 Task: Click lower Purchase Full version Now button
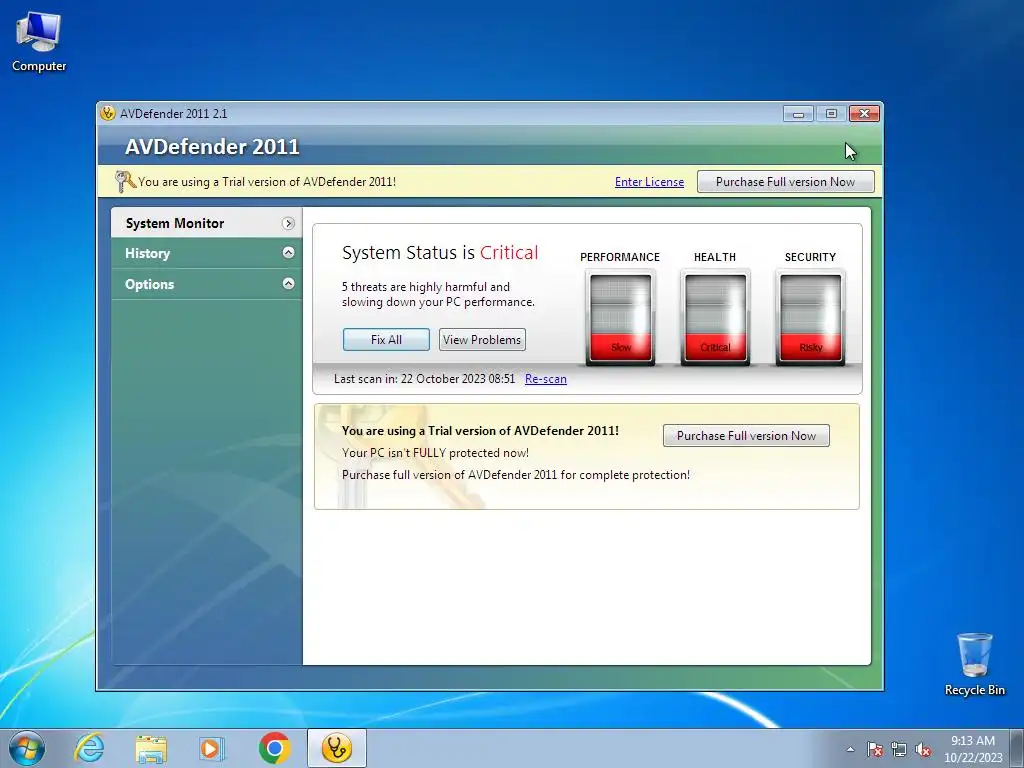(746, 436)
